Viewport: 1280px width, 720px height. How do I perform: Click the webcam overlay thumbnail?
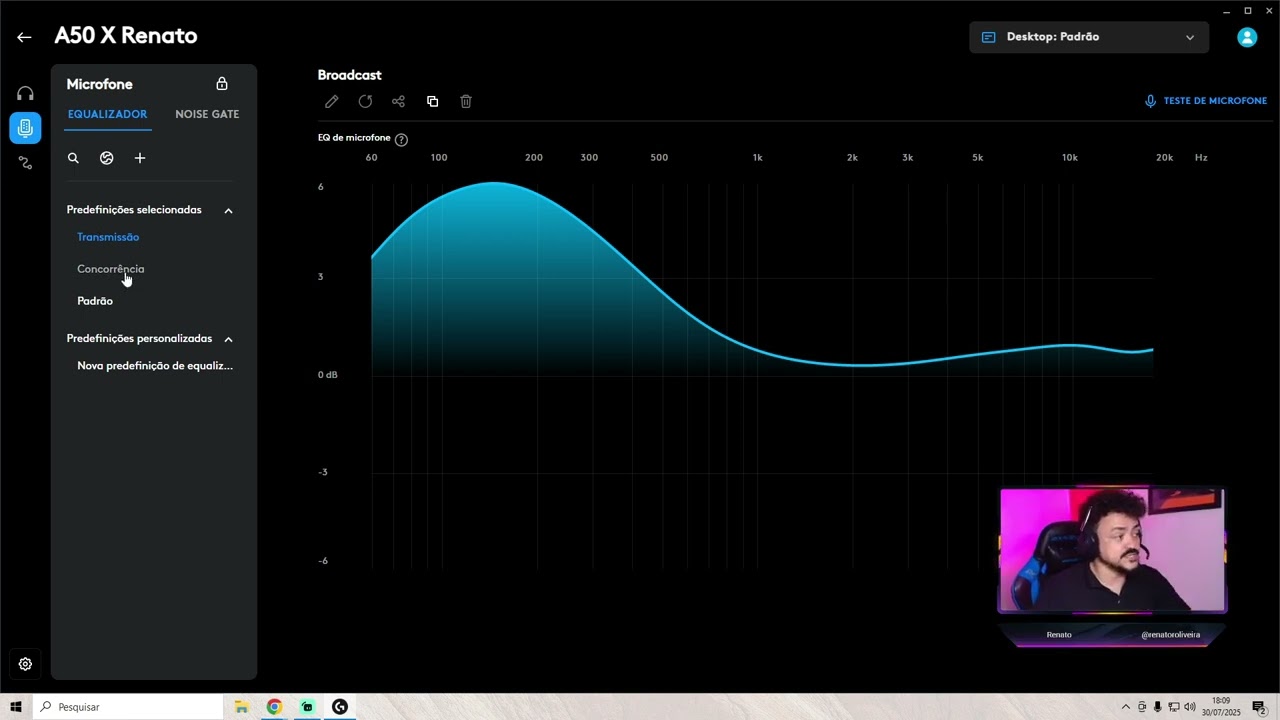click(x=1112, y=550)
